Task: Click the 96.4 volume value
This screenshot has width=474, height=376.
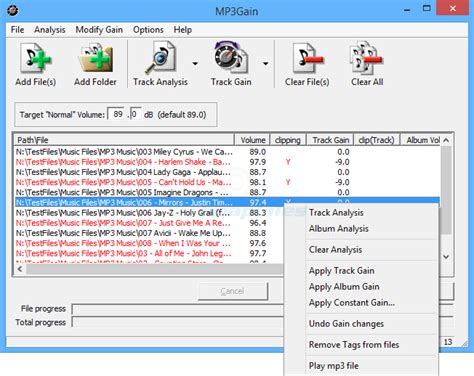Action: coord(258,223)
